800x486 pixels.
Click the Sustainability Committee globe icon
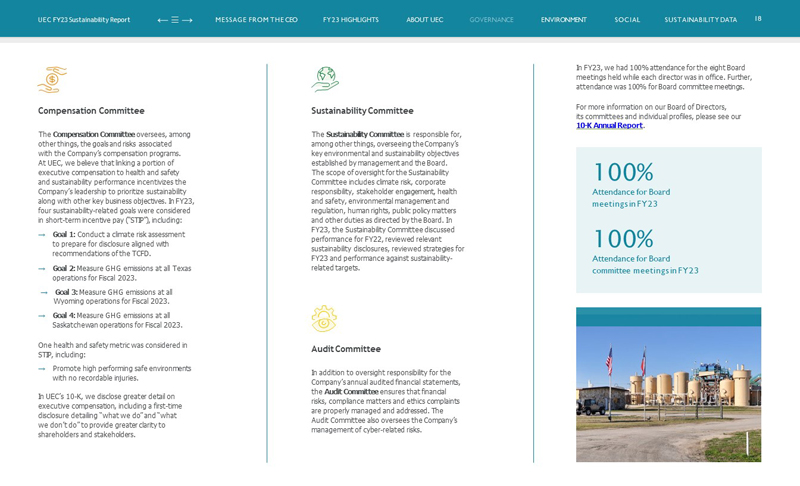[x=325, y=80]
